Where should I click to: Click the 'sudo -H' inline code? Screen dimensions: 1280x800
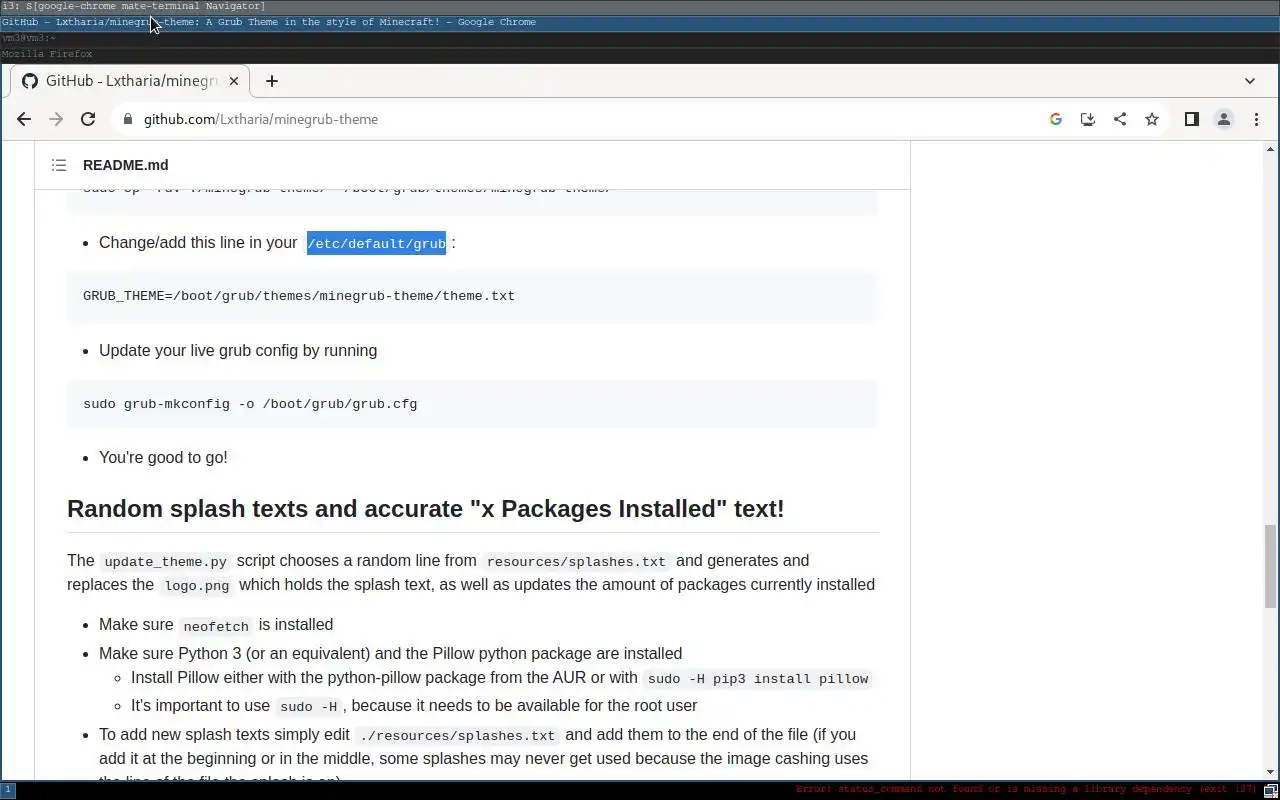tap(309, 707)
